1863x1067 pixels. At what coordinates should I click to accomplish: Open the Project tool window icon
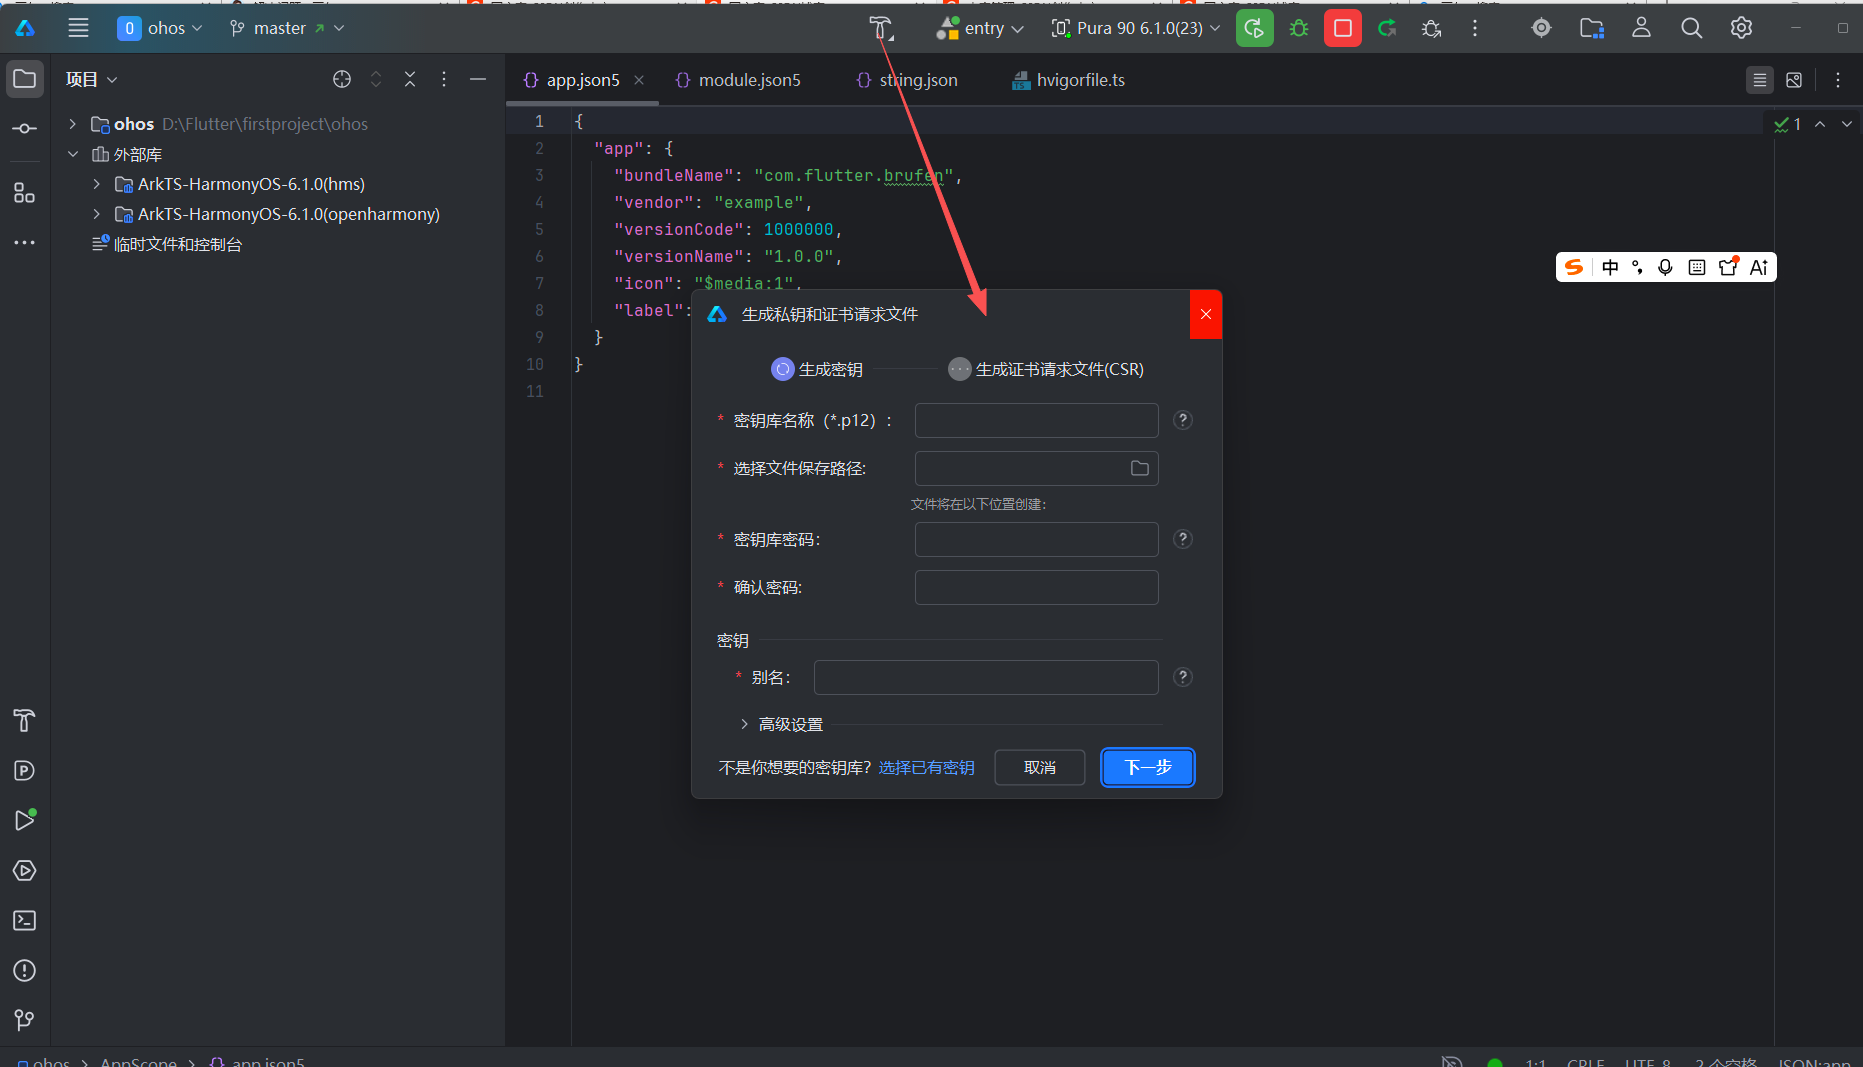click(x=25, y=79)
